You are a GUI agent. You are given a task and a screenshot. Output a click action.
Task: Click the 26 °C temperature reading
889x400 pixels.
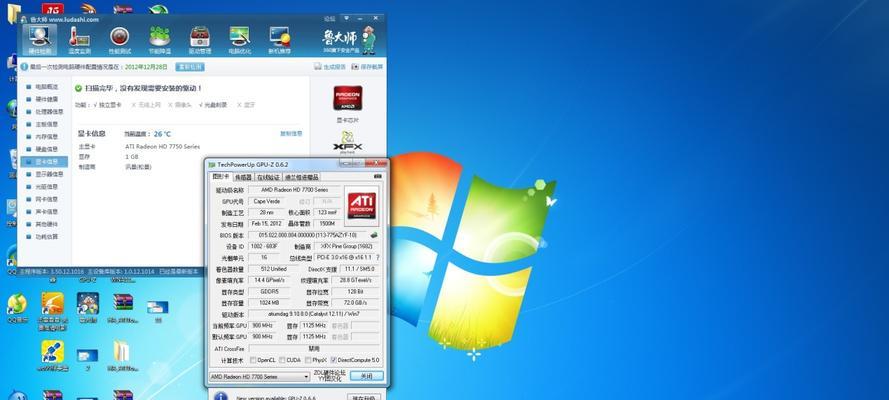click(x=162, y=134)
